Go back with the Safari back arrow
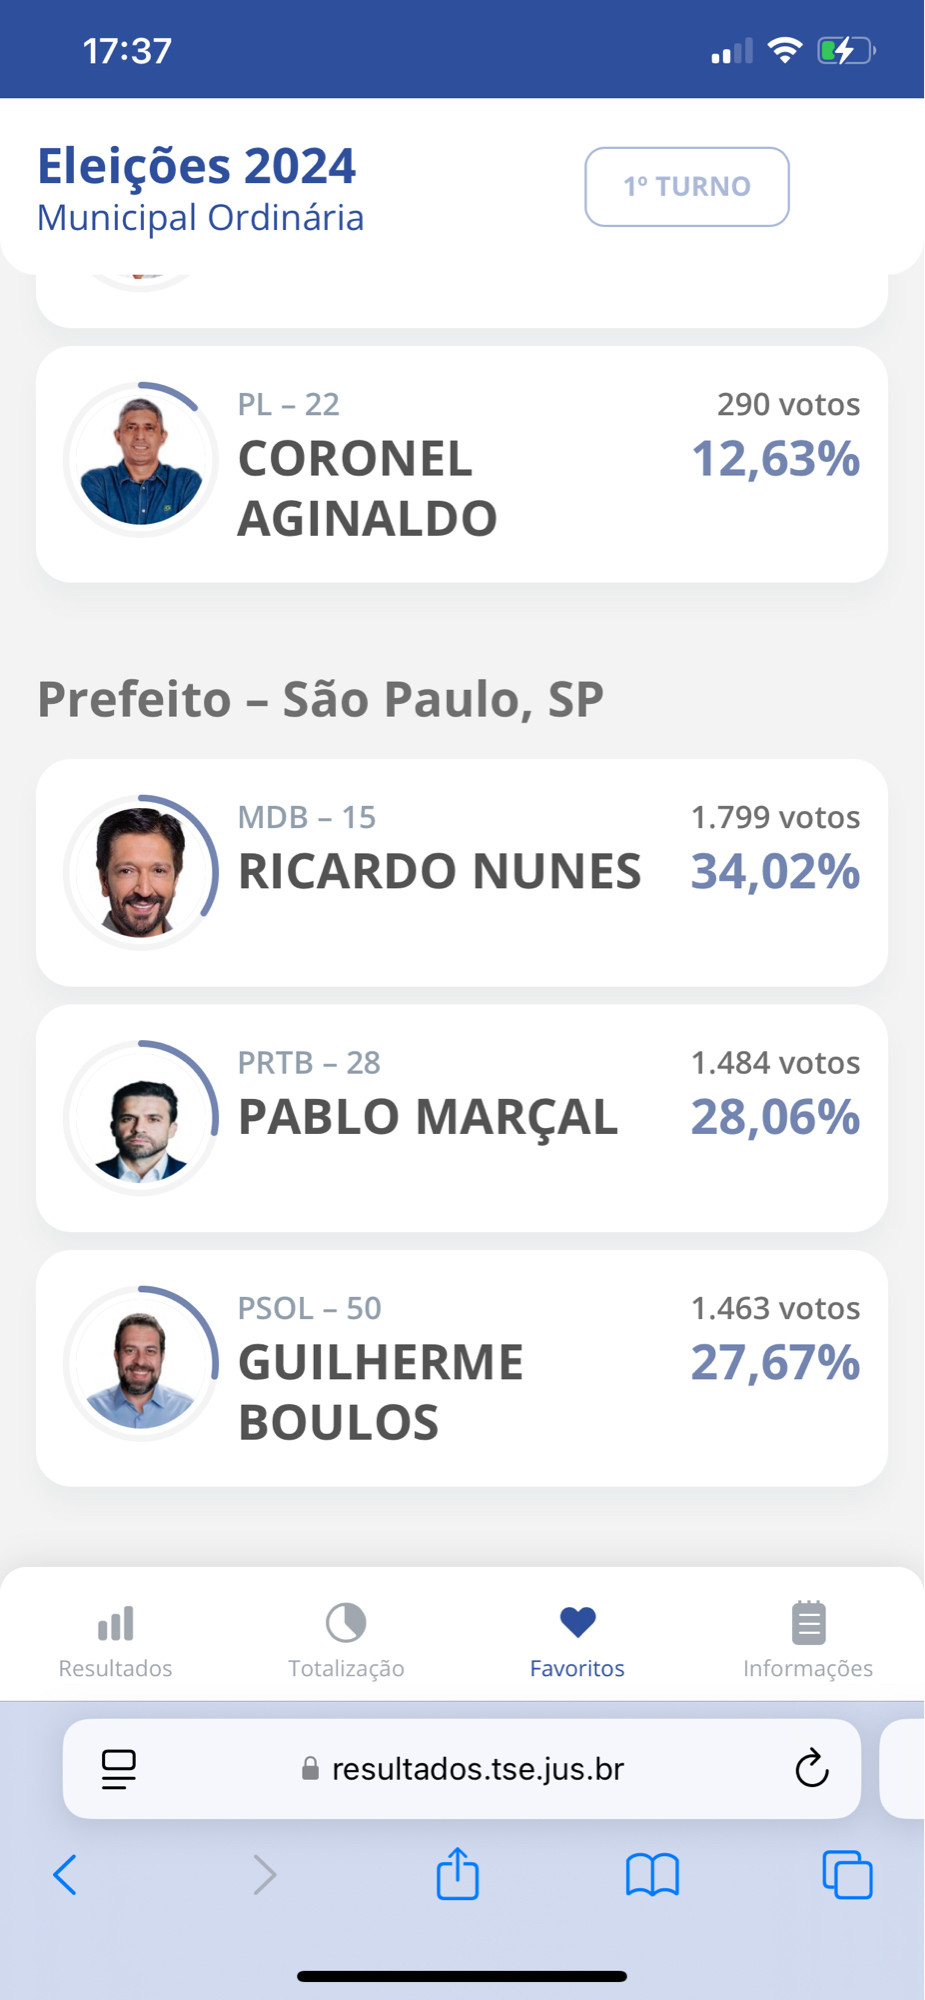 point(65,1874)
